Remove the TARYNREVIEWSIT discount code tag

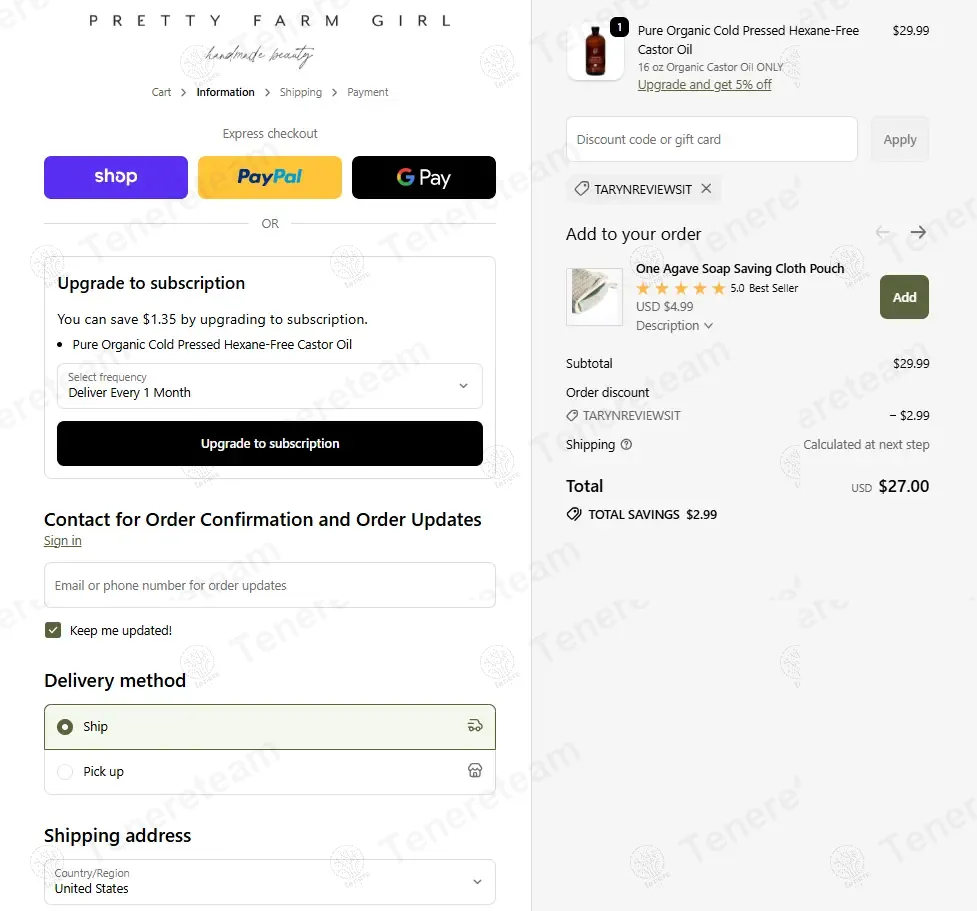pos(706,189)
